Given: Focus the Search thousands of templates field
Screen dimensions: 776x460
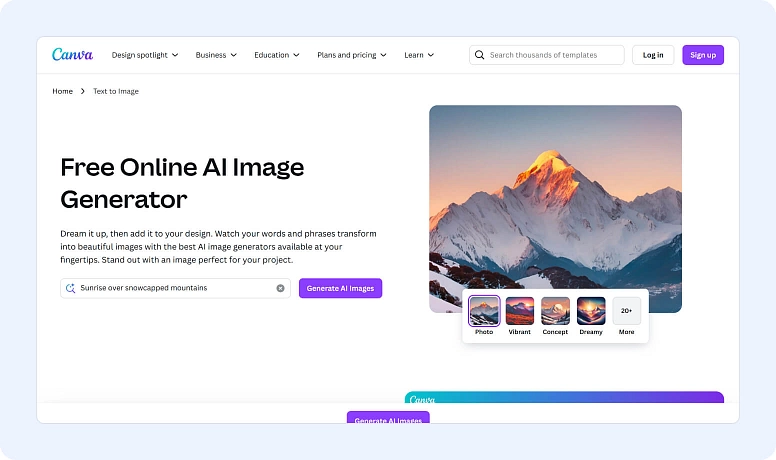Looking at the screenshot, I should point(547,55).
